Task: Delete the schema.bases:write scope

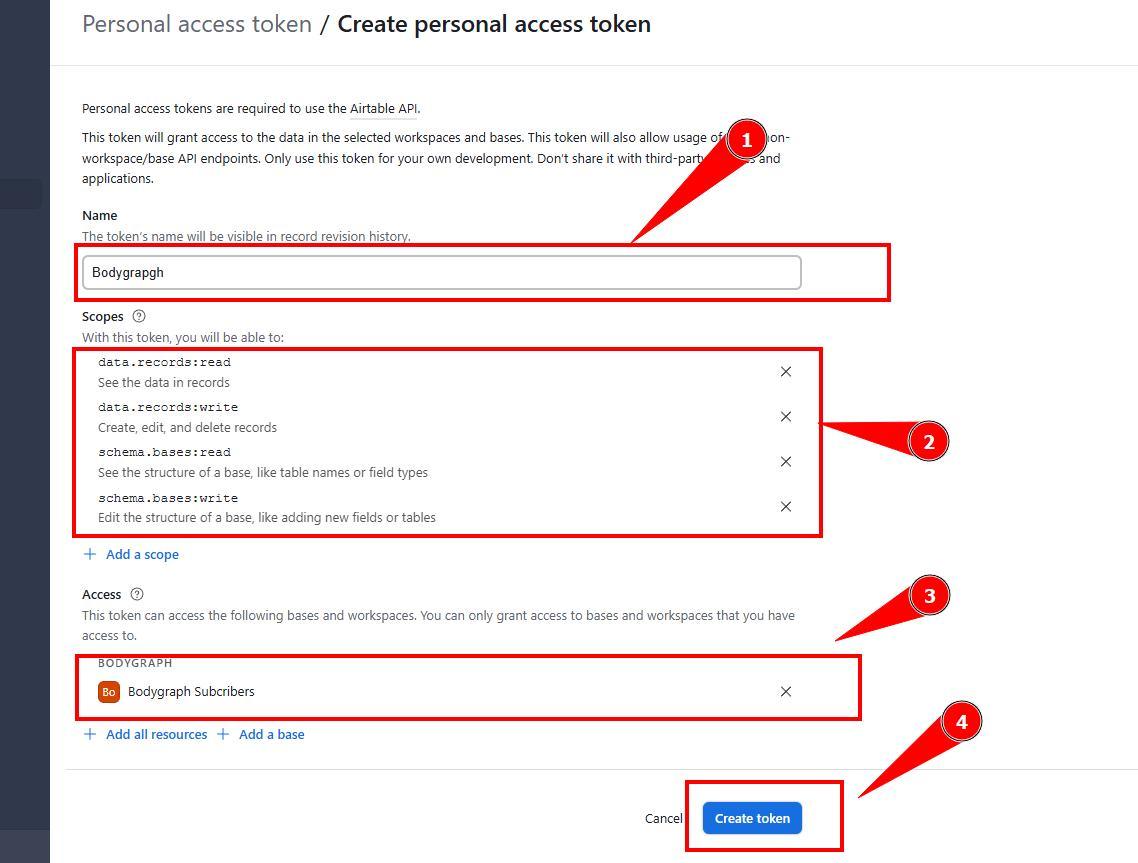Action: tap(786, 507)
